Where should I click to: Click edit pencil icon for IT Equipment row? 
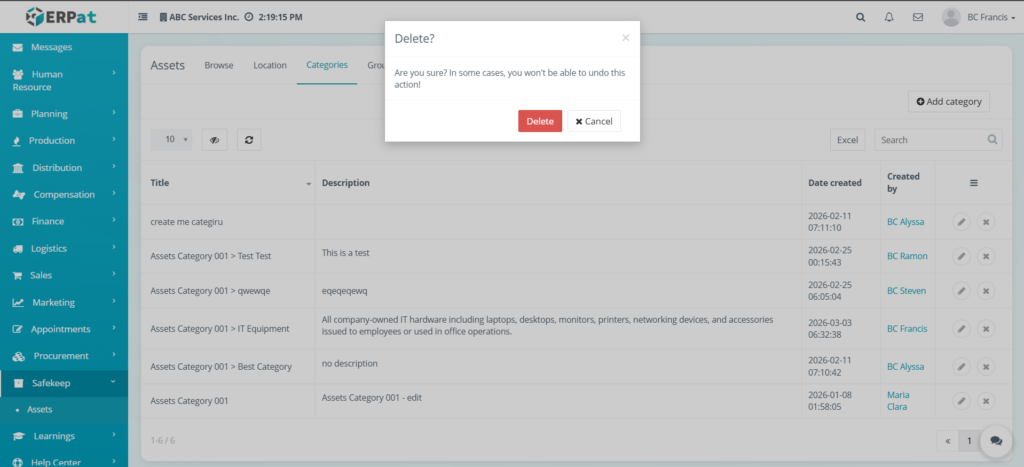pyautogui.click(x=960, y=328)
